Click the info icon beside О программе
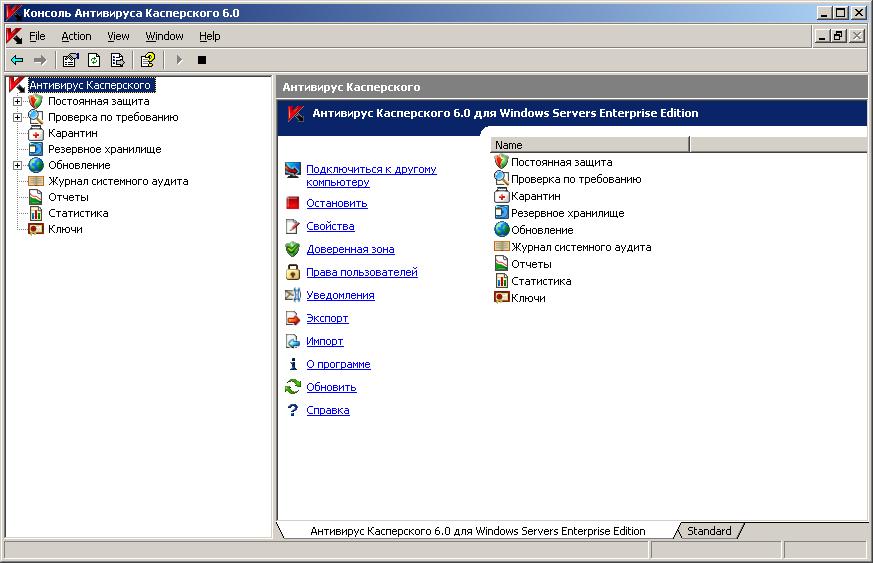The image size is (873, 563). 293,364
